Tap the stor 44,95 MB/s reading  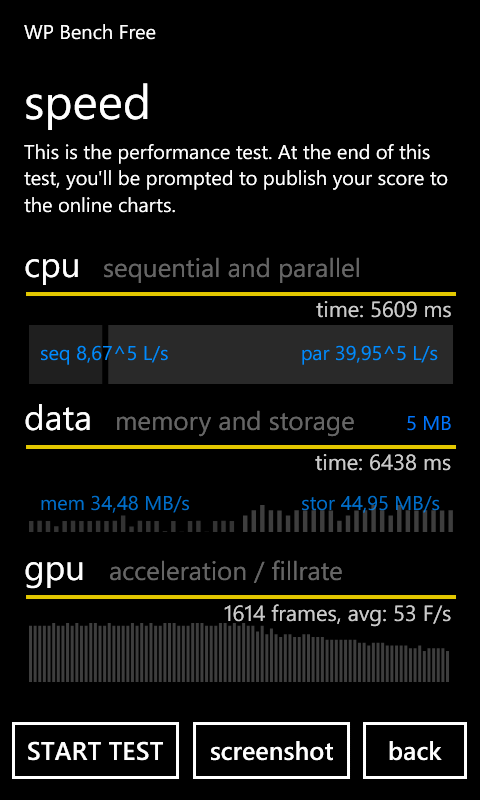(x=370, y=504)
